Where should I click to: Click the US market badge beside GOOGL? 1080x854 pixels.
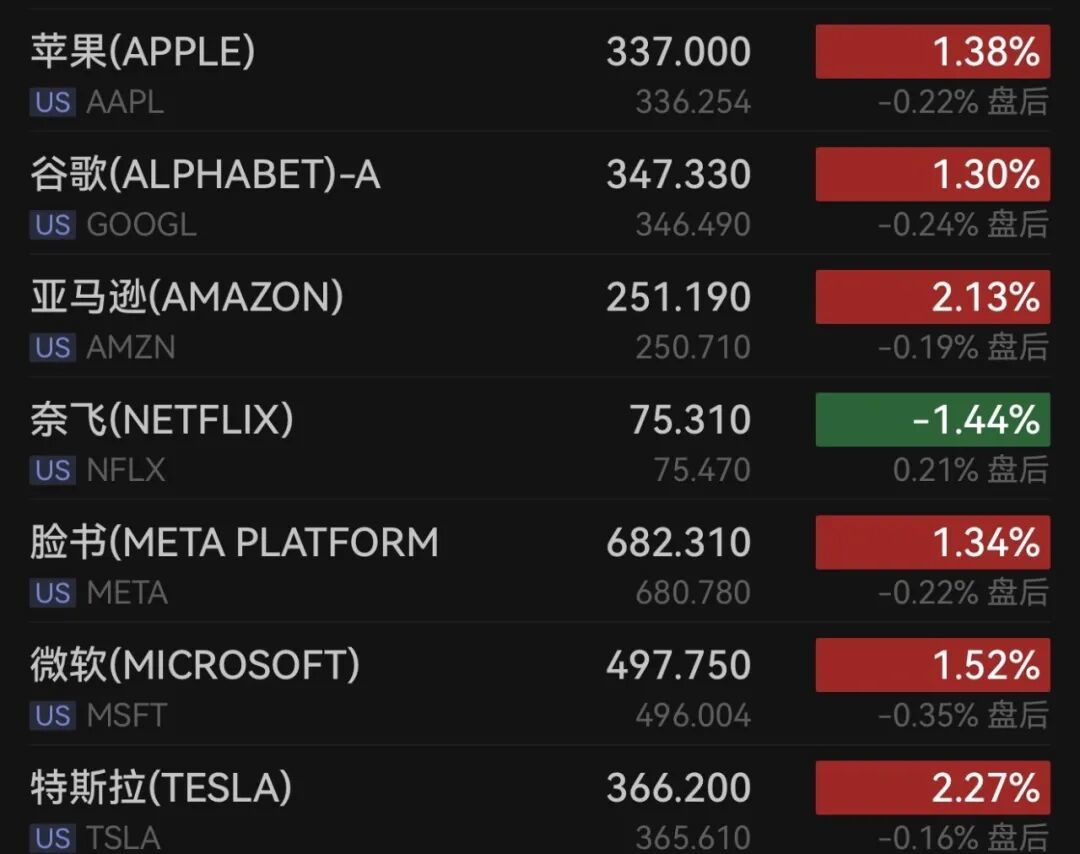(52, 225)
